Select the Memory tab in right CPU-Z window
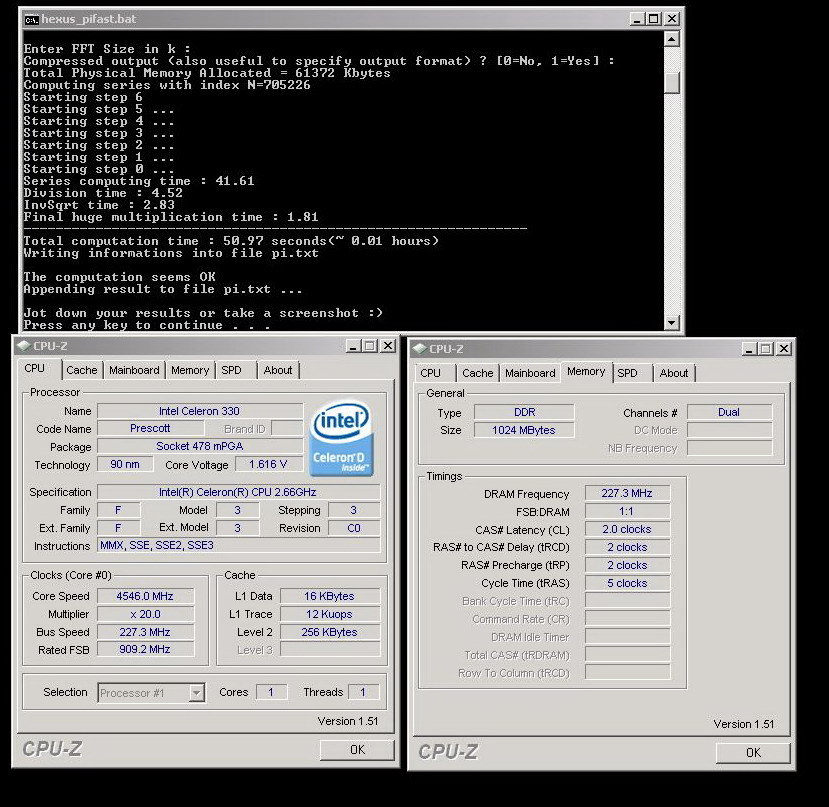 pyautogui.click(x=586, y=371)
